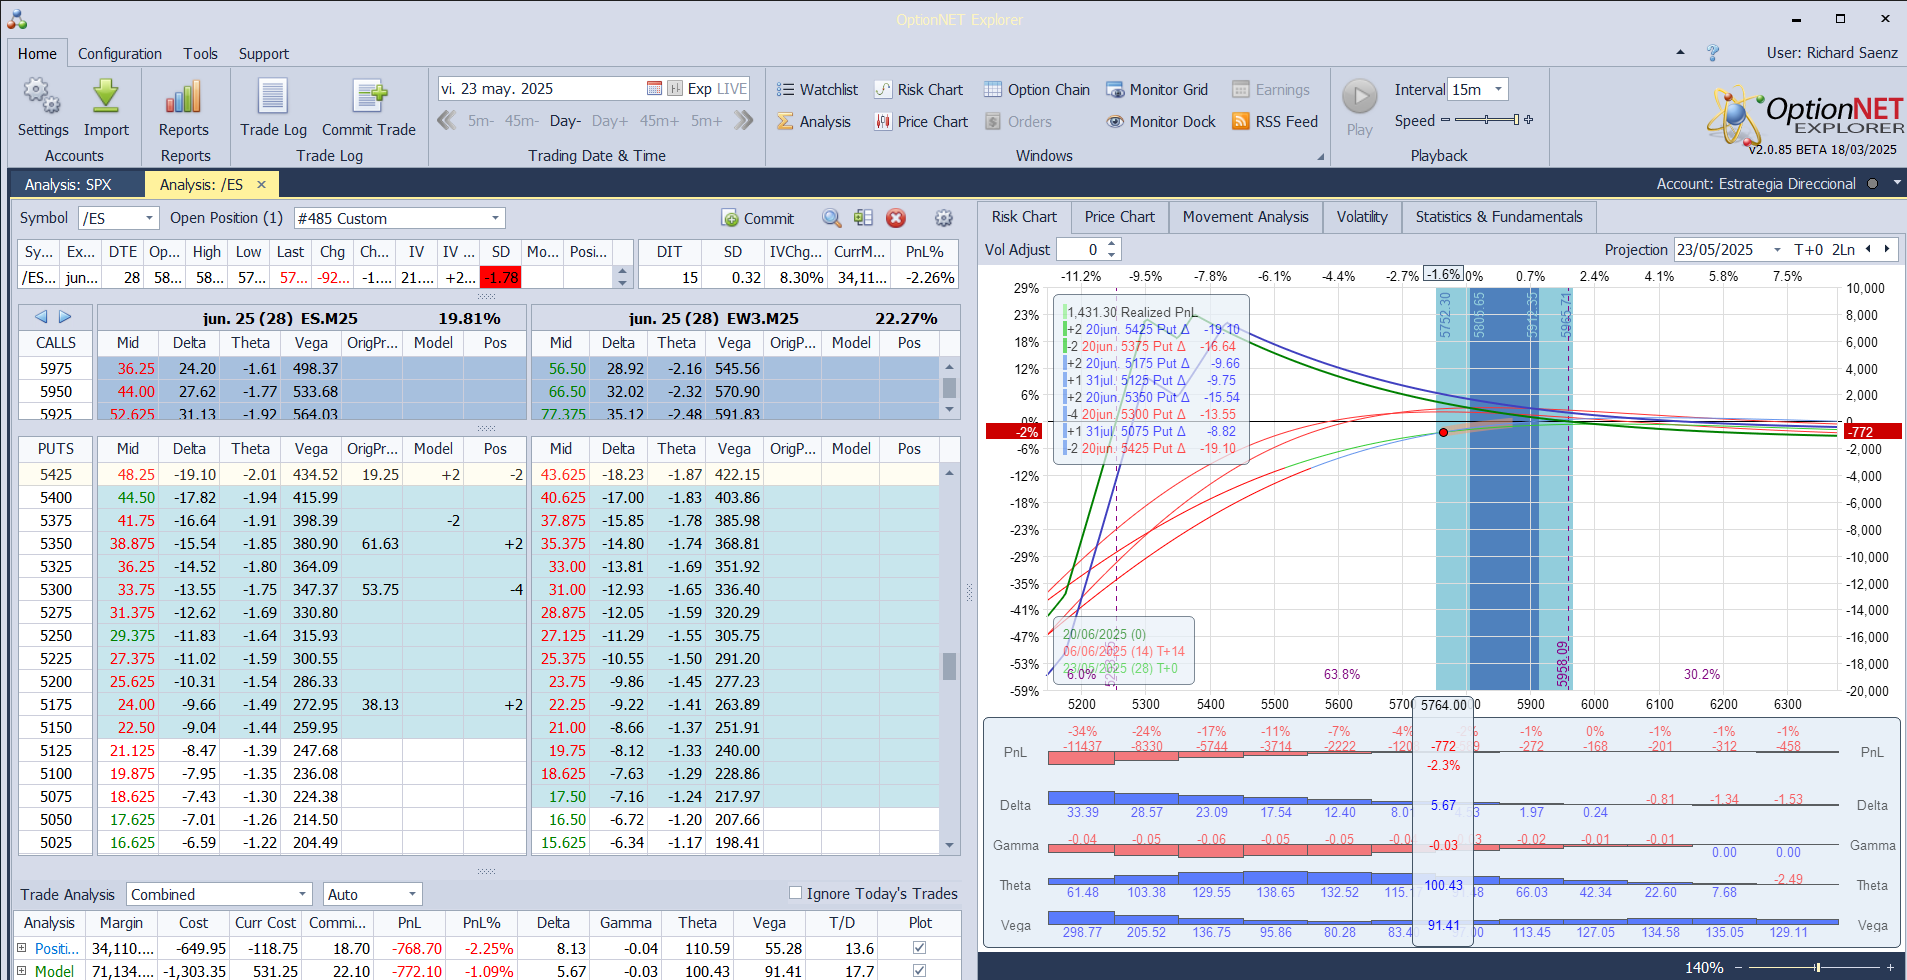Open the Account dropdown arrow

(1896, 184)
